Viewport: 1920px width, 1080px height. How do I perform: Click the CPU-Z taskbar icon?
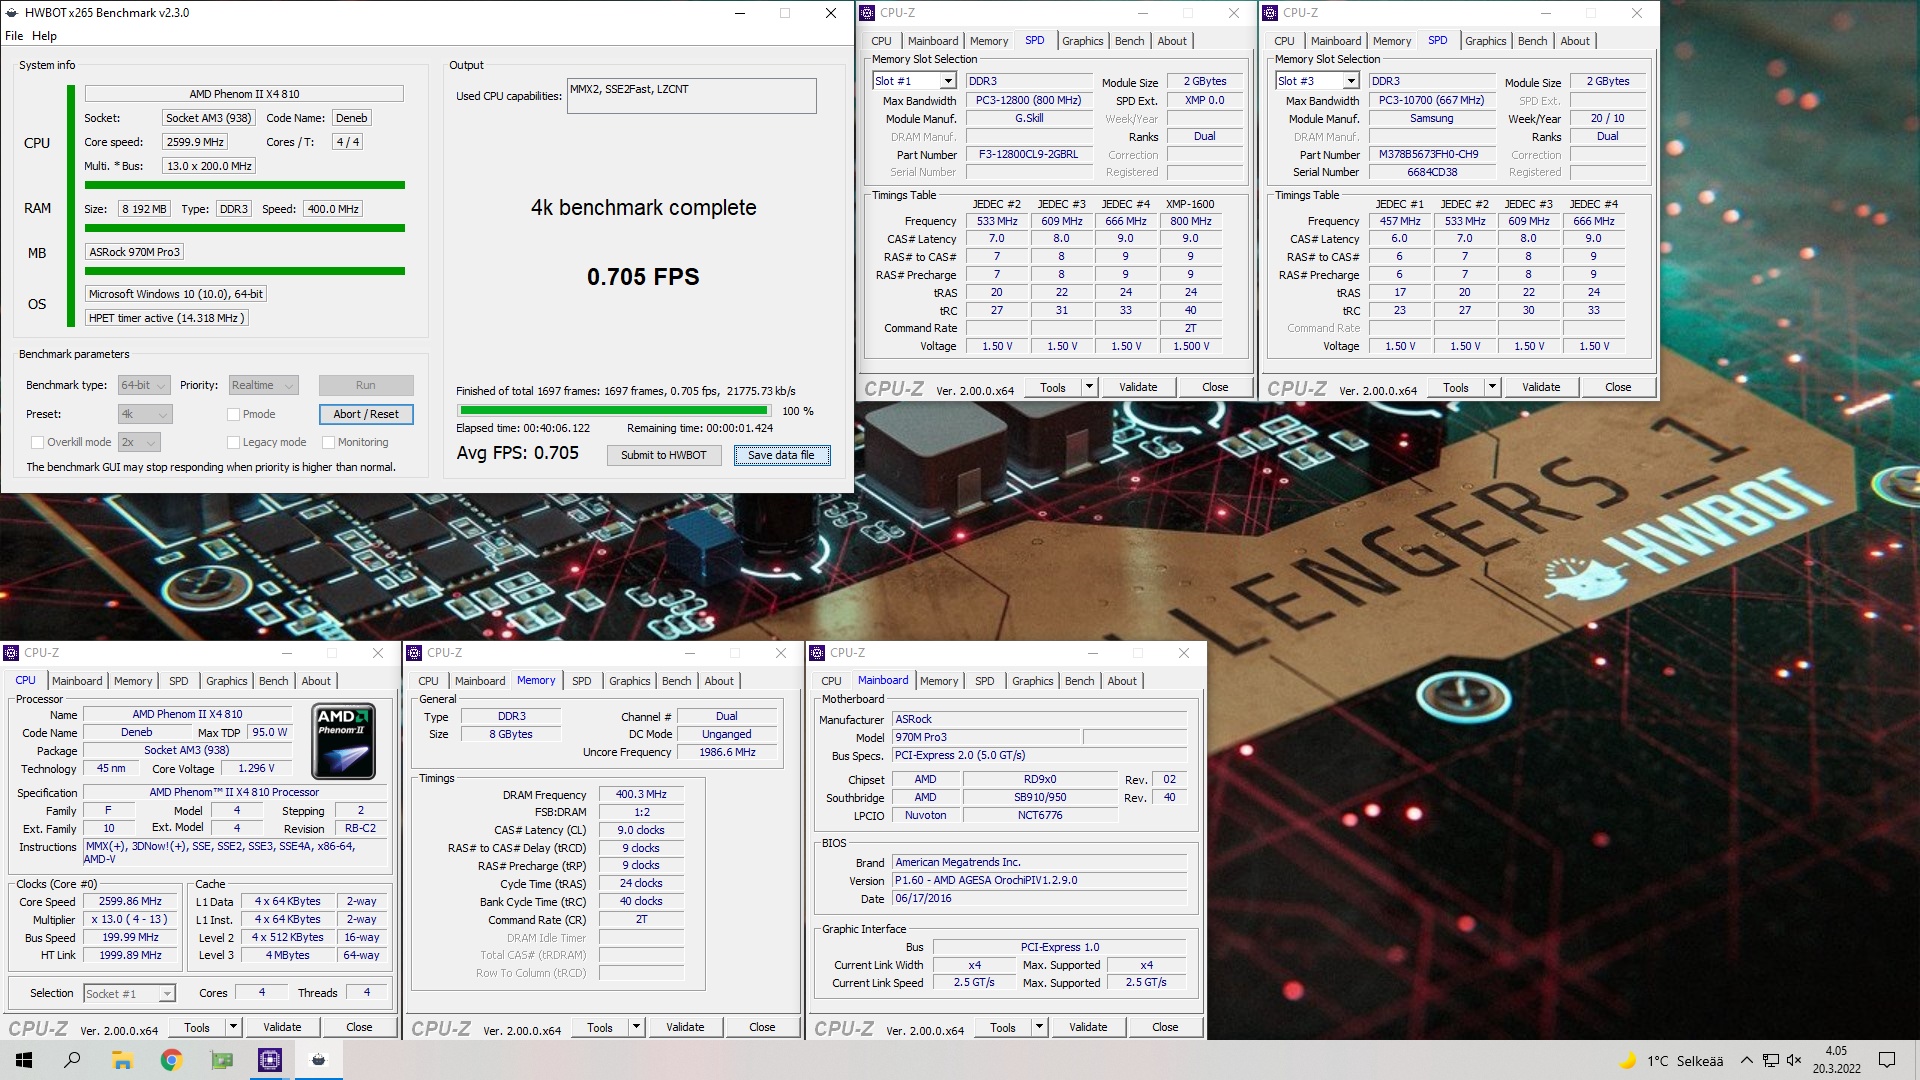(x=270, y=1060)
